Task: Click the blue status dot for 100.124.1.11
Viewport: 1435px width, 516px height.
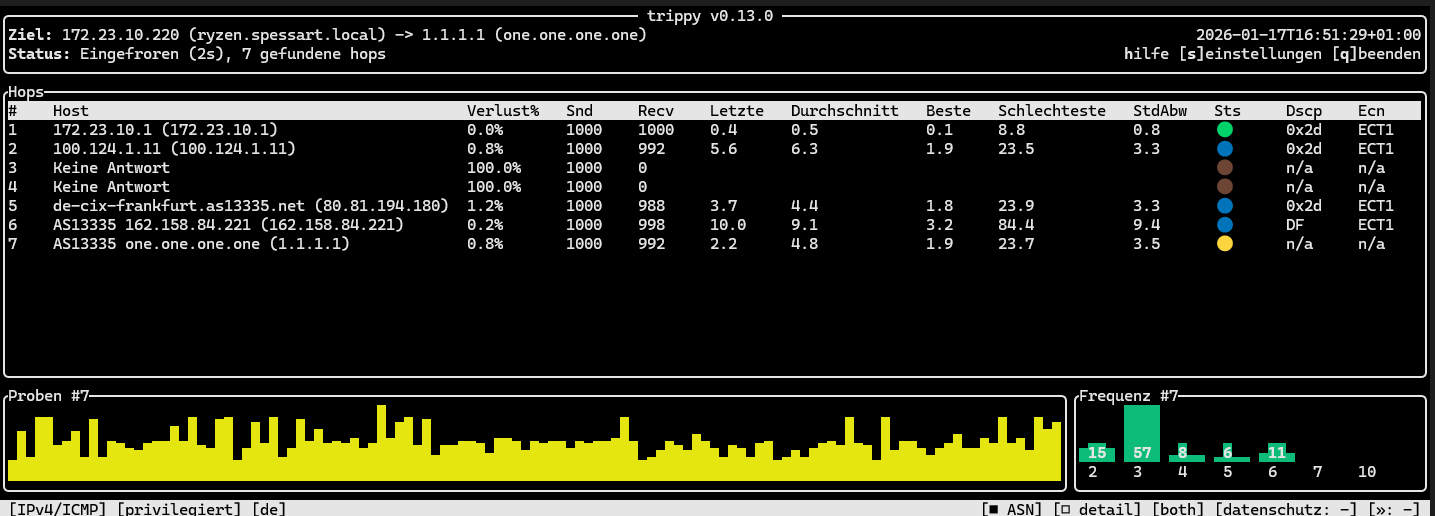Action: pos(1225,149)
